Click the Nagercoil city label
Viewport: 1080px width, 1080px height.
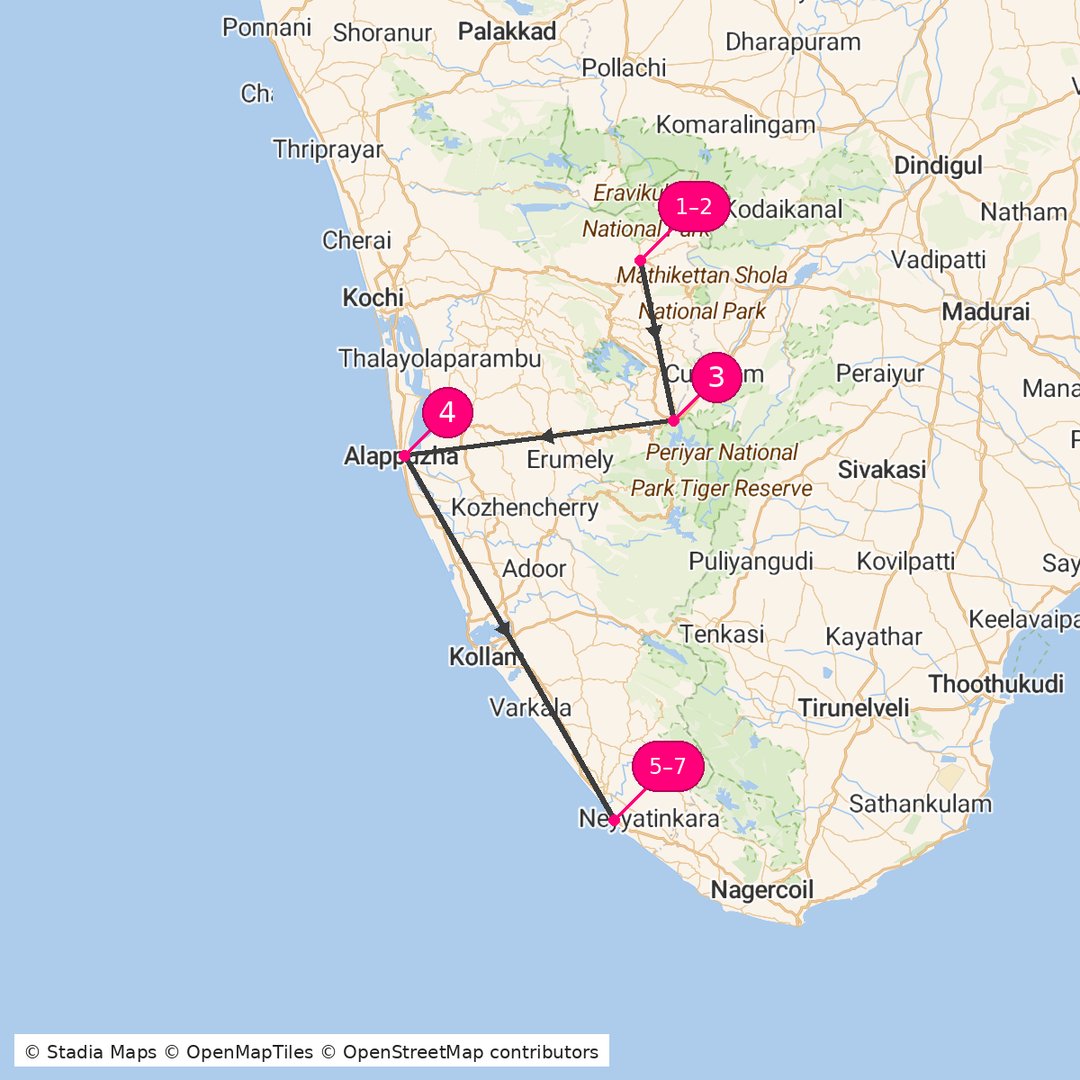pyautogui.click(x=762, y=889)
